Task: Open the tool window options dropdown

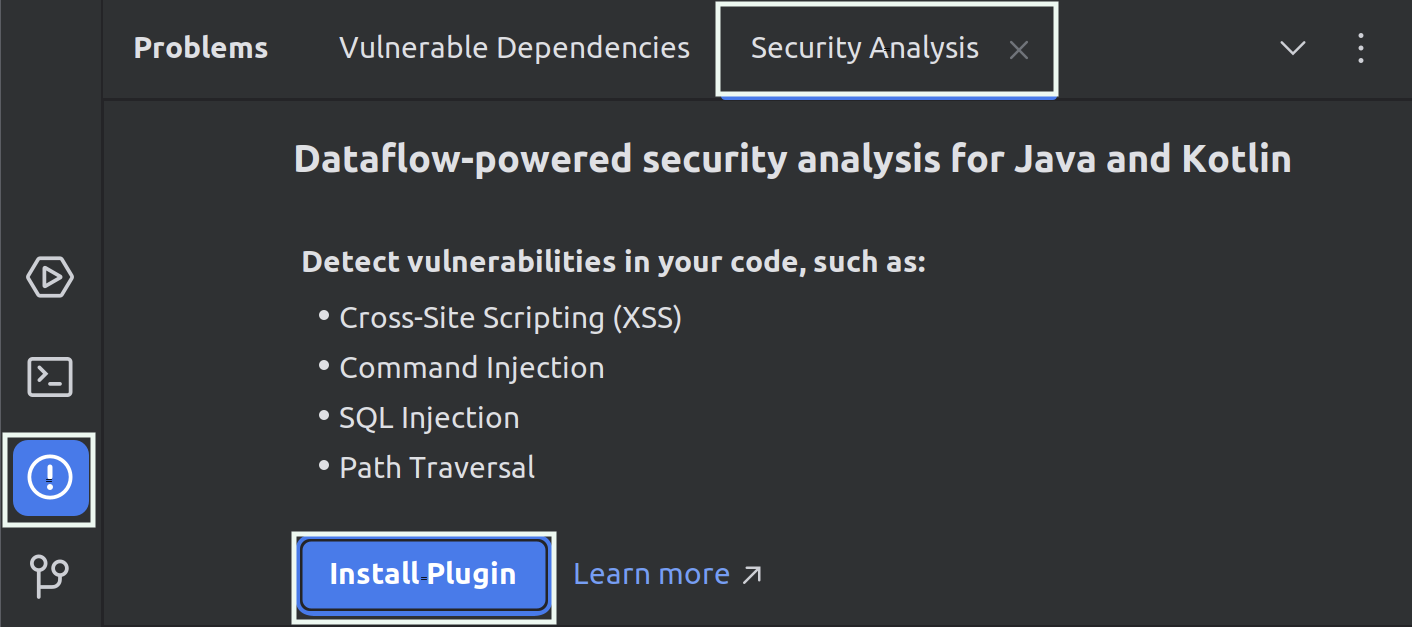Action: click(x=1292, y=47)
